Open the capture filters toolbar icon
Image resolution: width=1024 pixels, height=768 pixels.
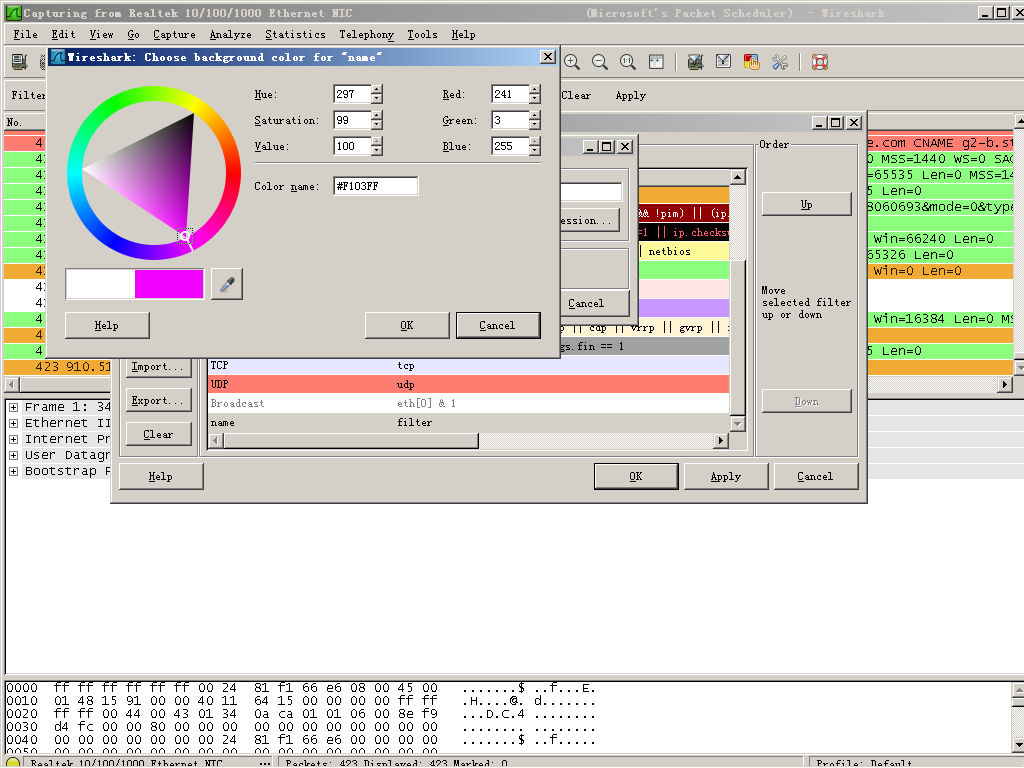(696, 62)
